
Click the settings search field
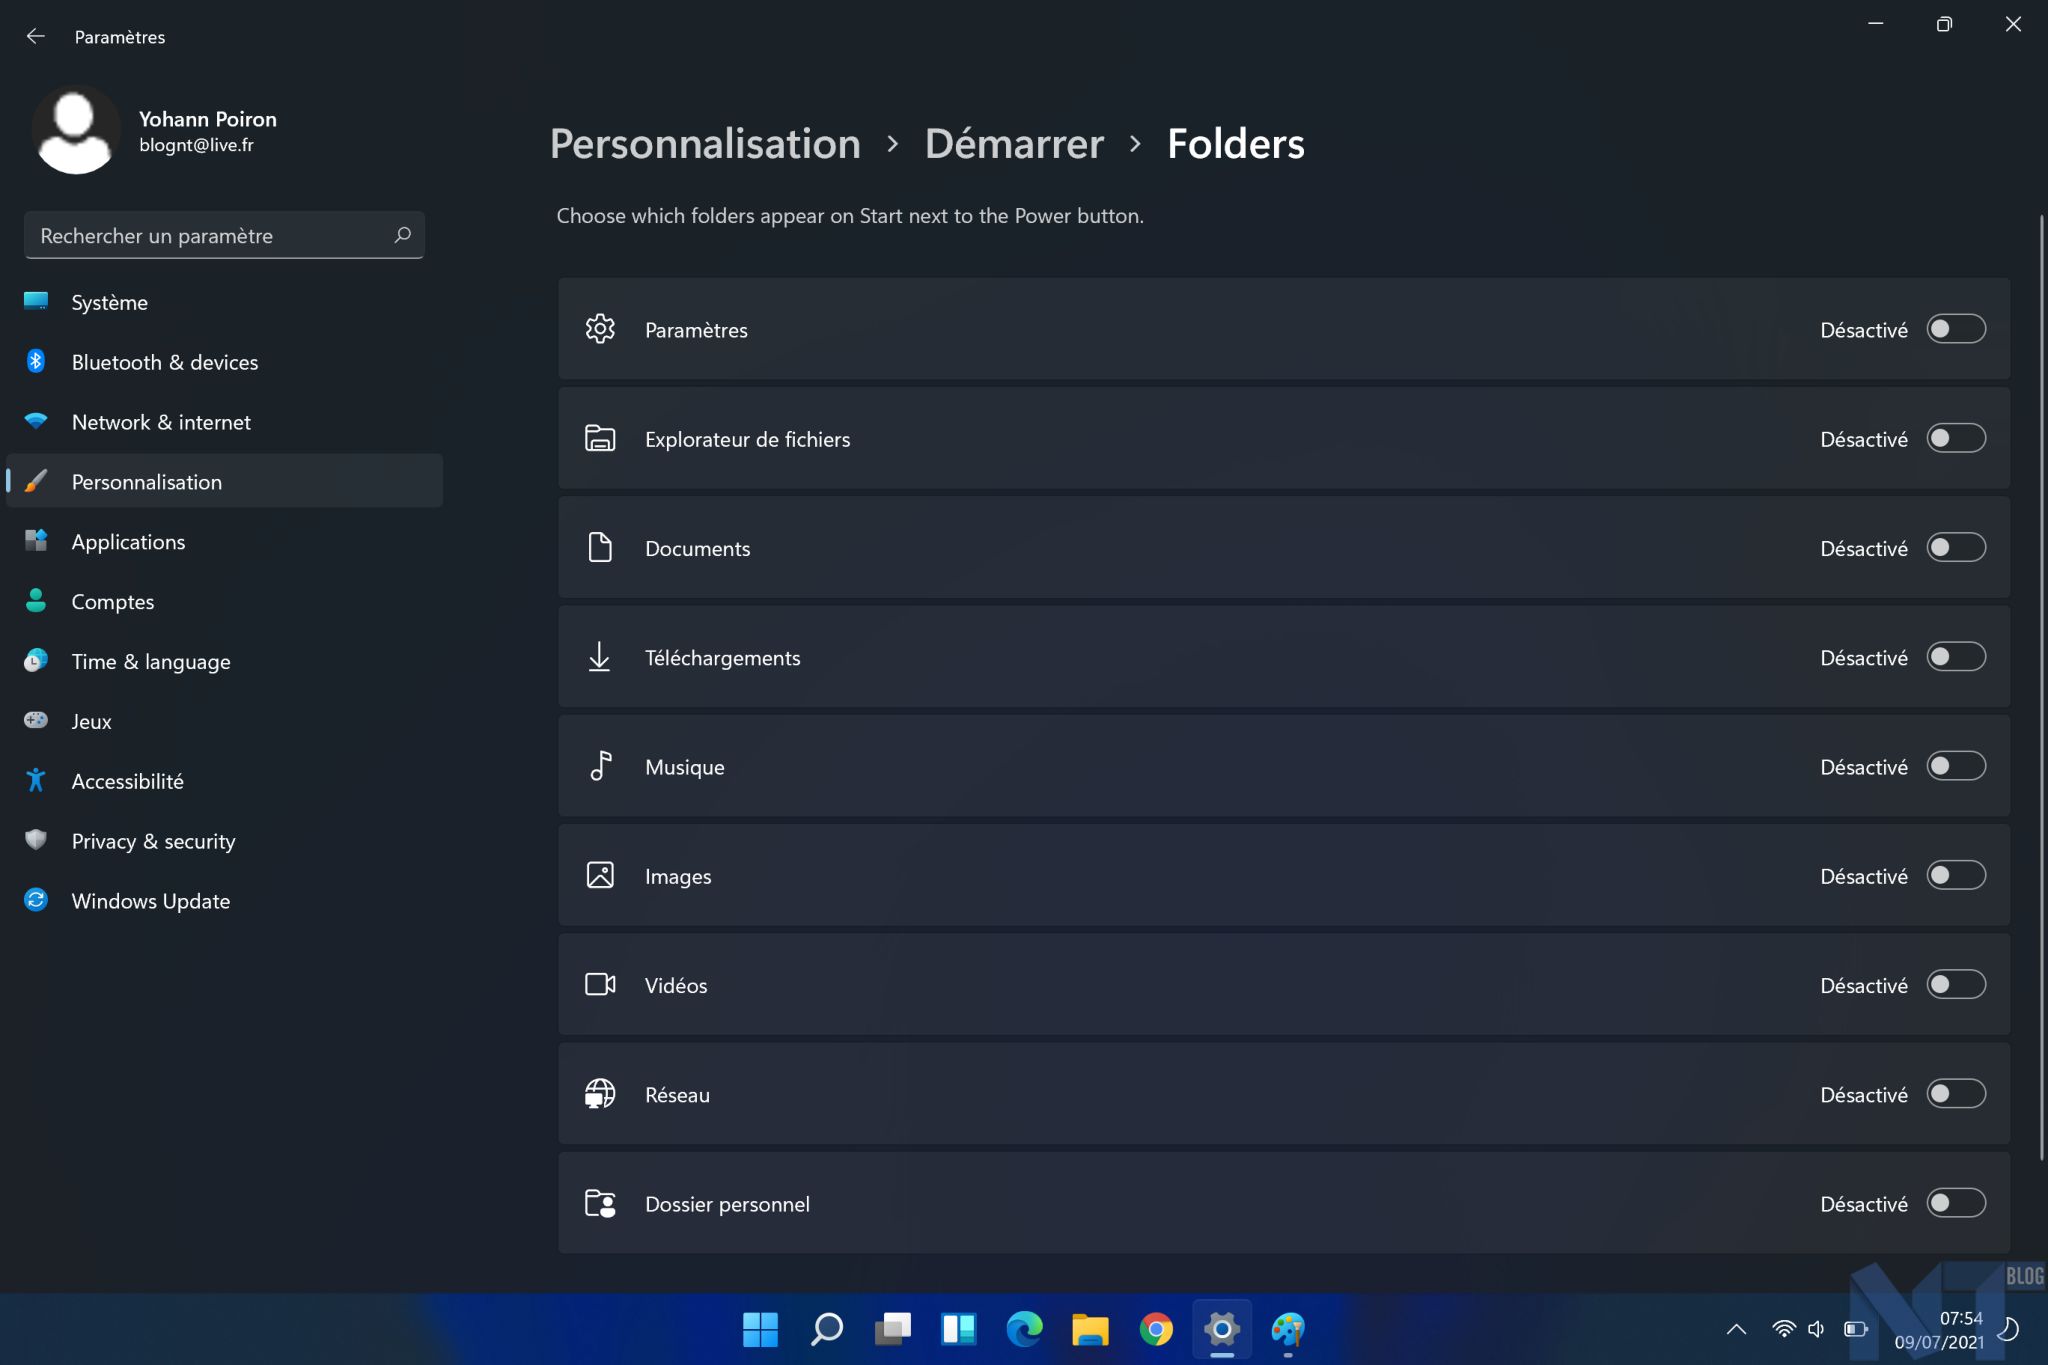tap(224, 235)
